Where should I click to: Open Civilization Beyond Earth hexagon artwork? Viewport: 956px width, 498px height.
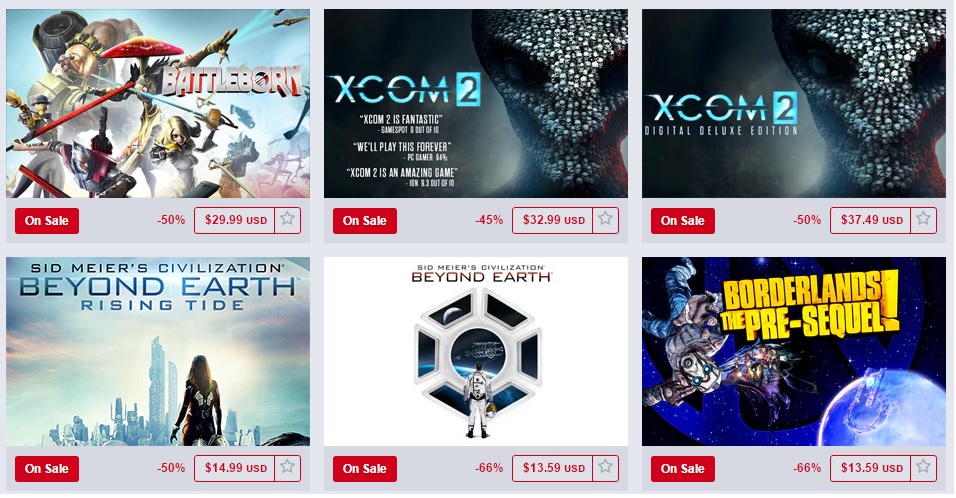476,351
